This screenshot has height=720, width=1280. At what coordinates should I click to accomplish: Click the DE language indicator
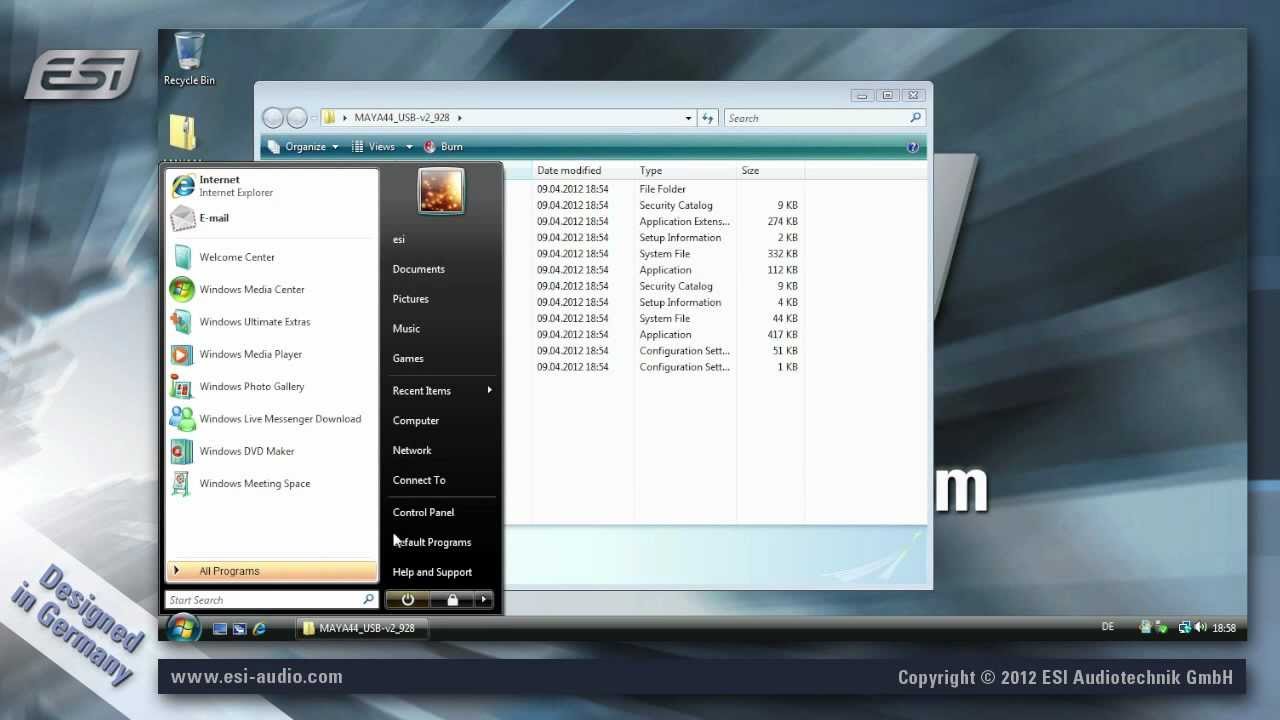(1107, 627)
